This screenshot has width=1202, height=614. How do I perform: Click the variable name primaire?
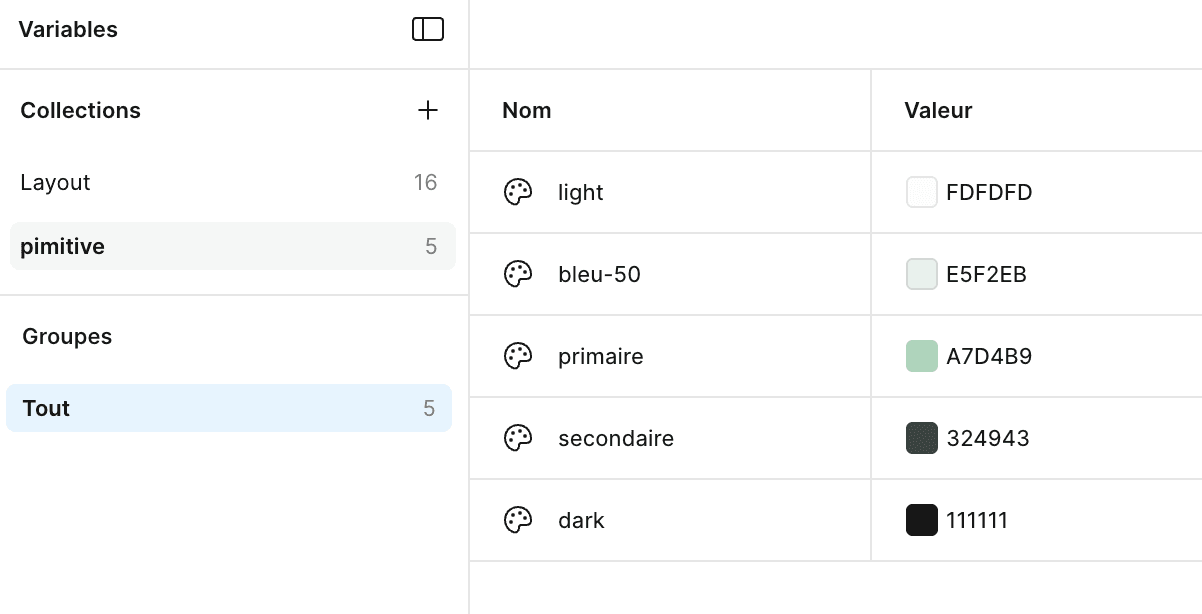pyautogui.click(x=601, y=356)
